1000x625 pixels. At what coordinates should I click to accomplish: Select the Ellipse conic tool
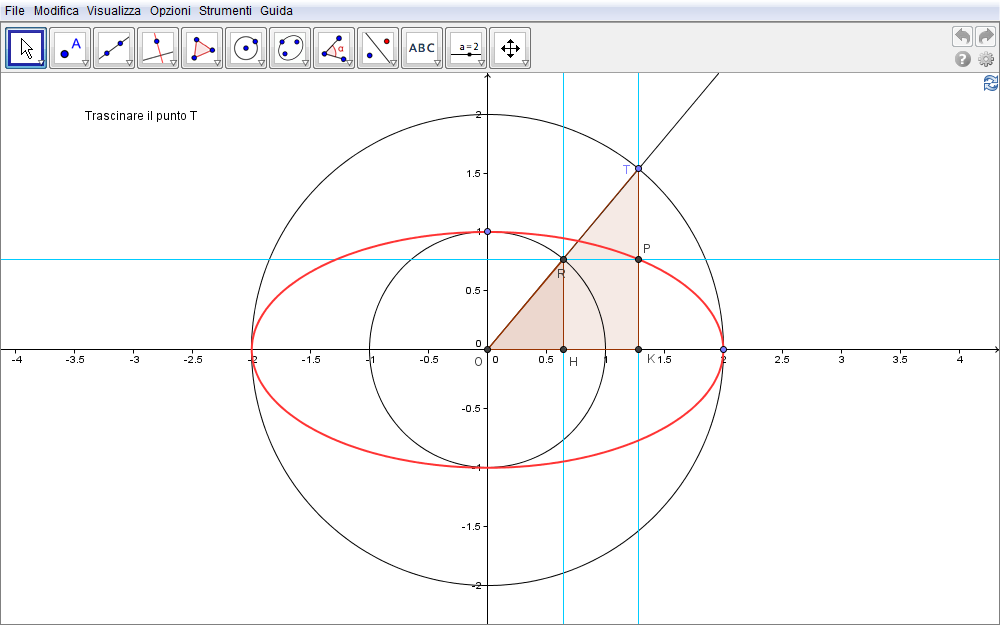coord(290,47)
